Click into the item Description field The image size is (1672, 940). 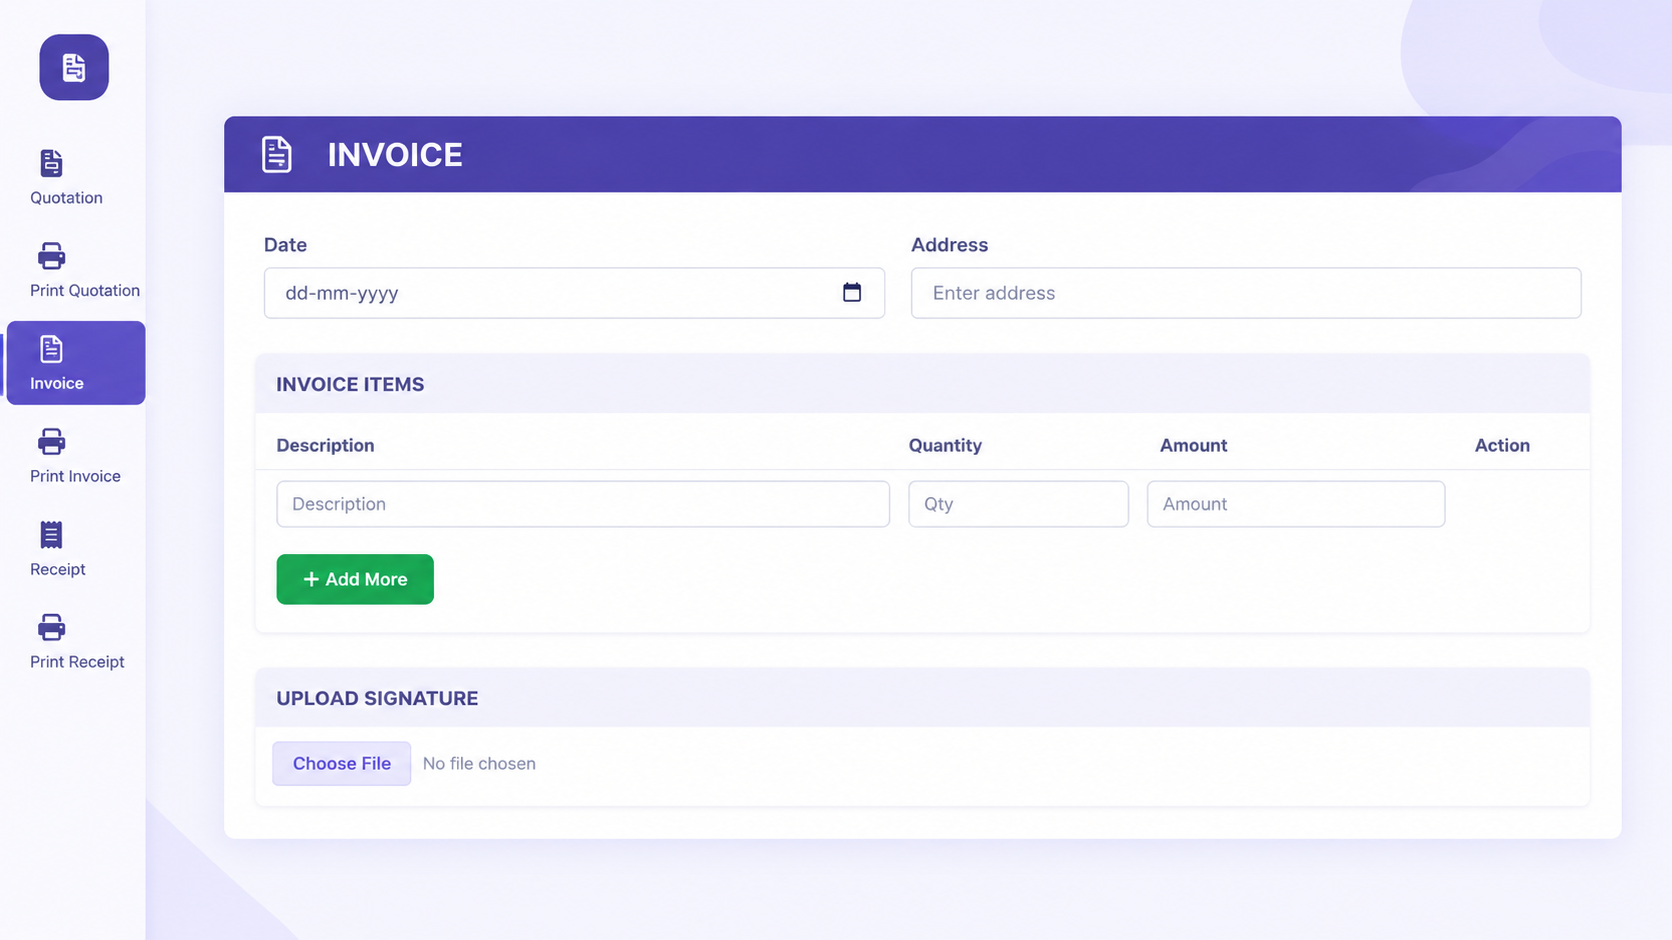coord(583,504)
